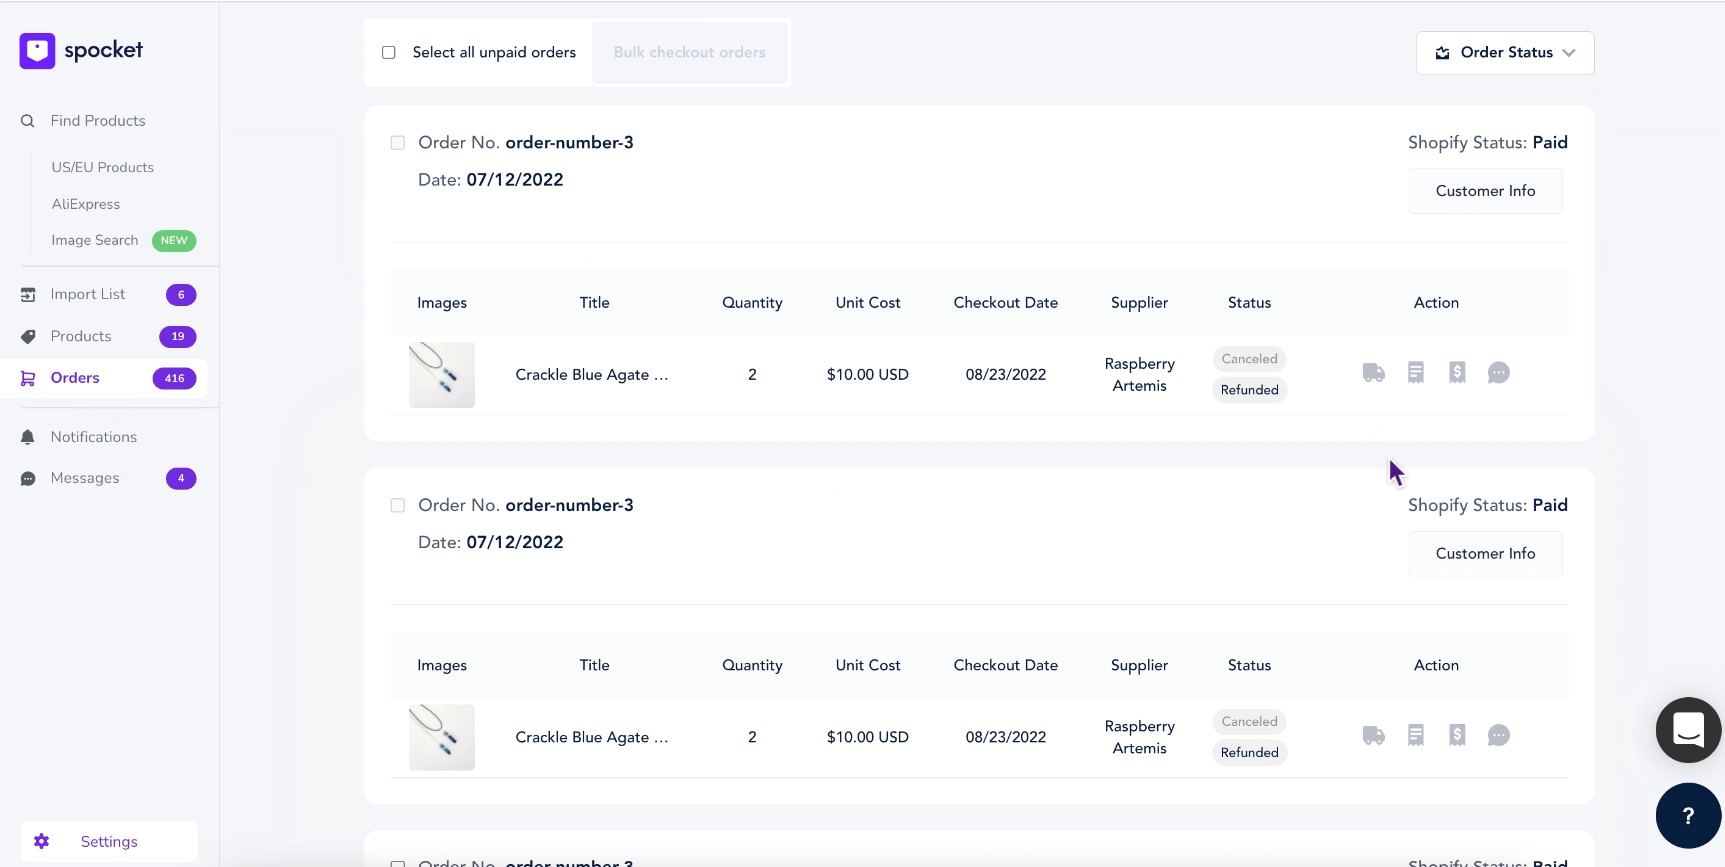This screenshot has width=1725, height=867.
Task: Go to AliExpress products
Action: tap(86, 204)
